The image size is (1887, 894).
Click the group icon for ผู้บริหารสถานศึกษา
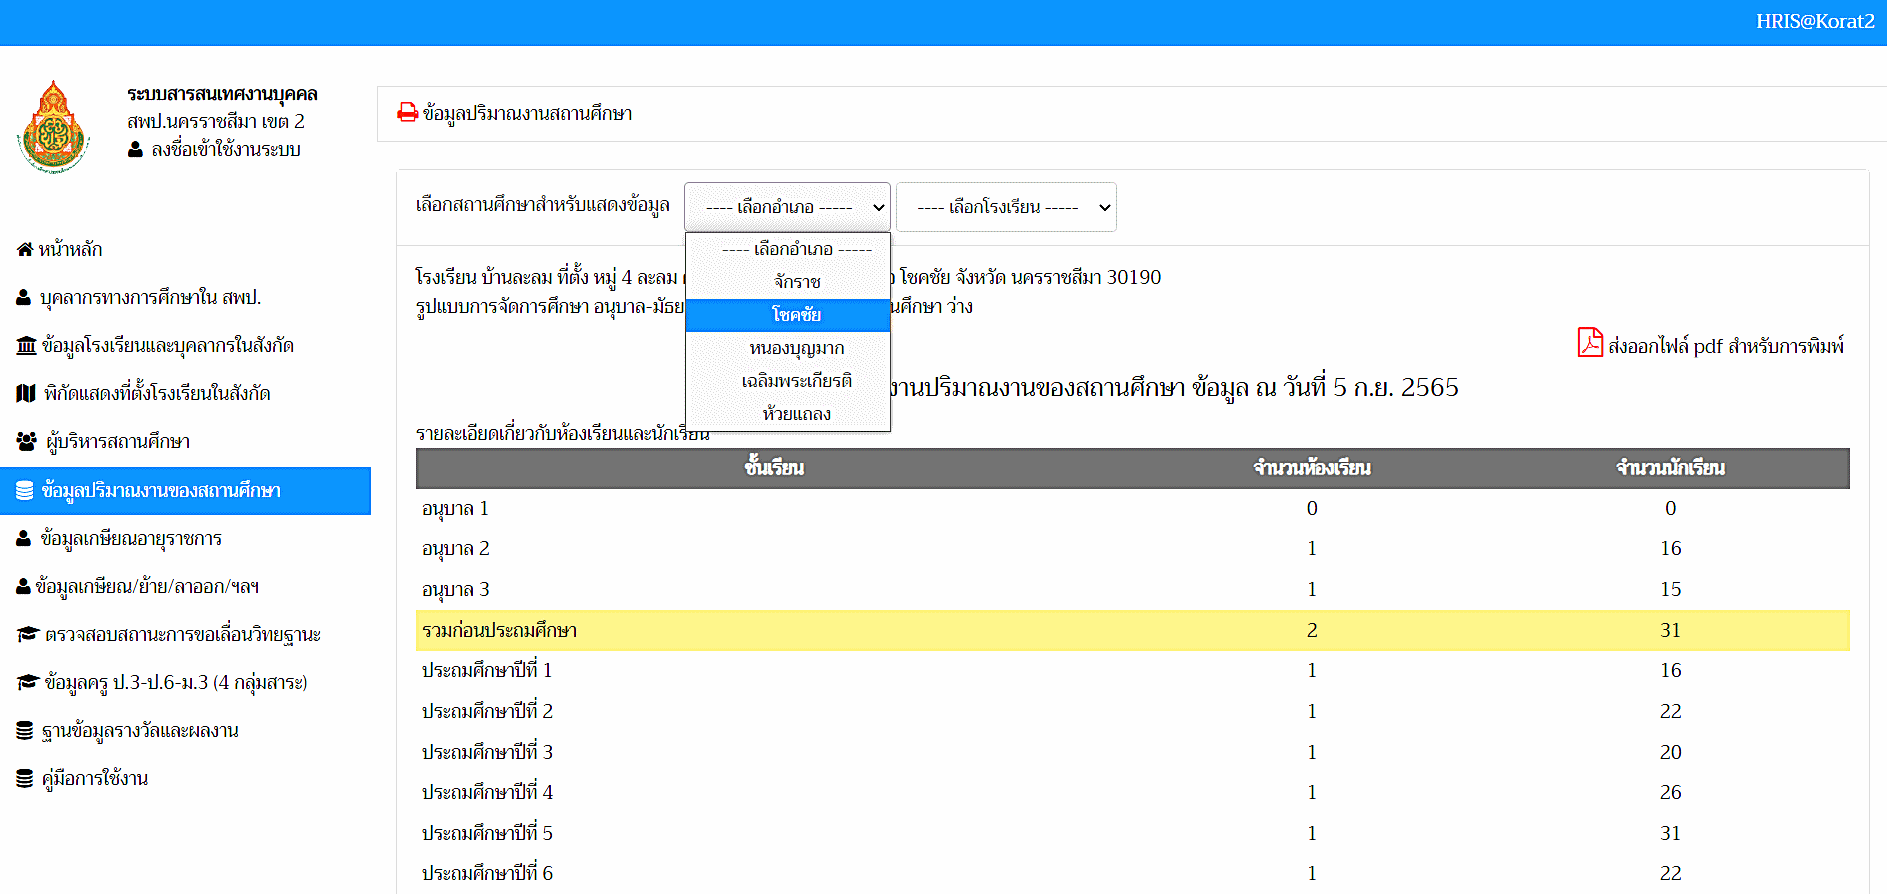[x=27, y=442]
